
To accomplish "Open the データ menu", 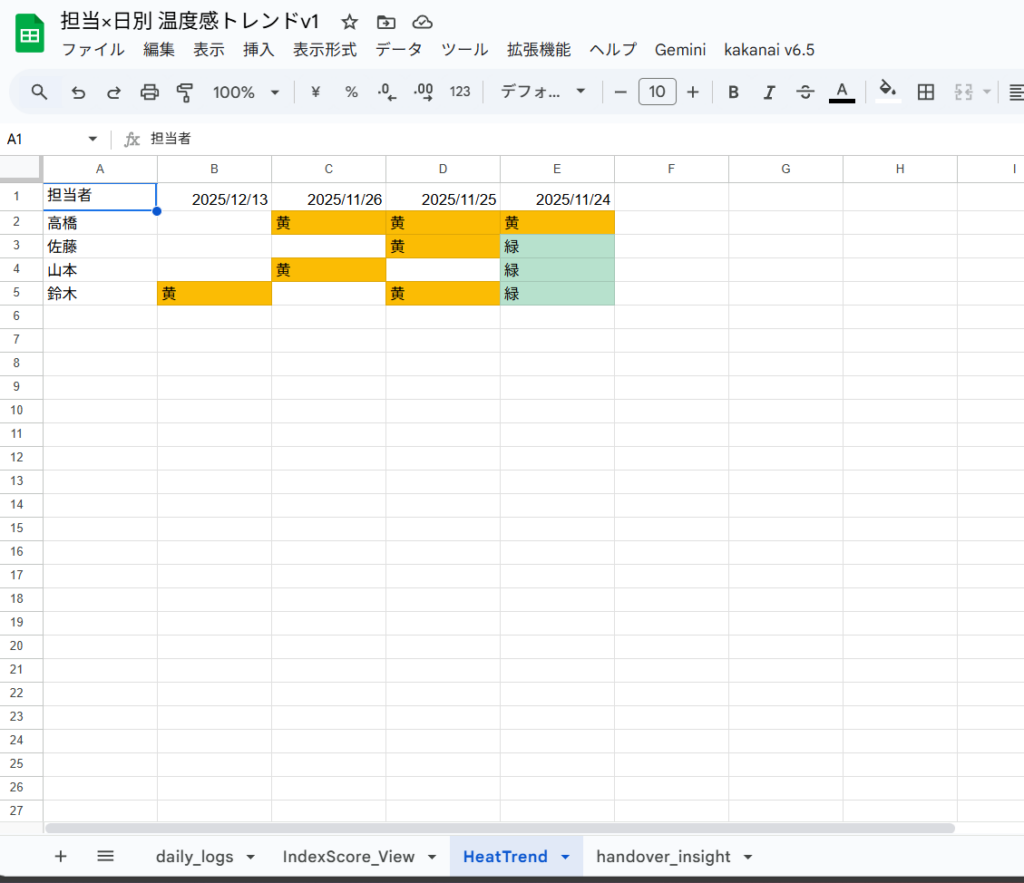I will pos(398,49).
